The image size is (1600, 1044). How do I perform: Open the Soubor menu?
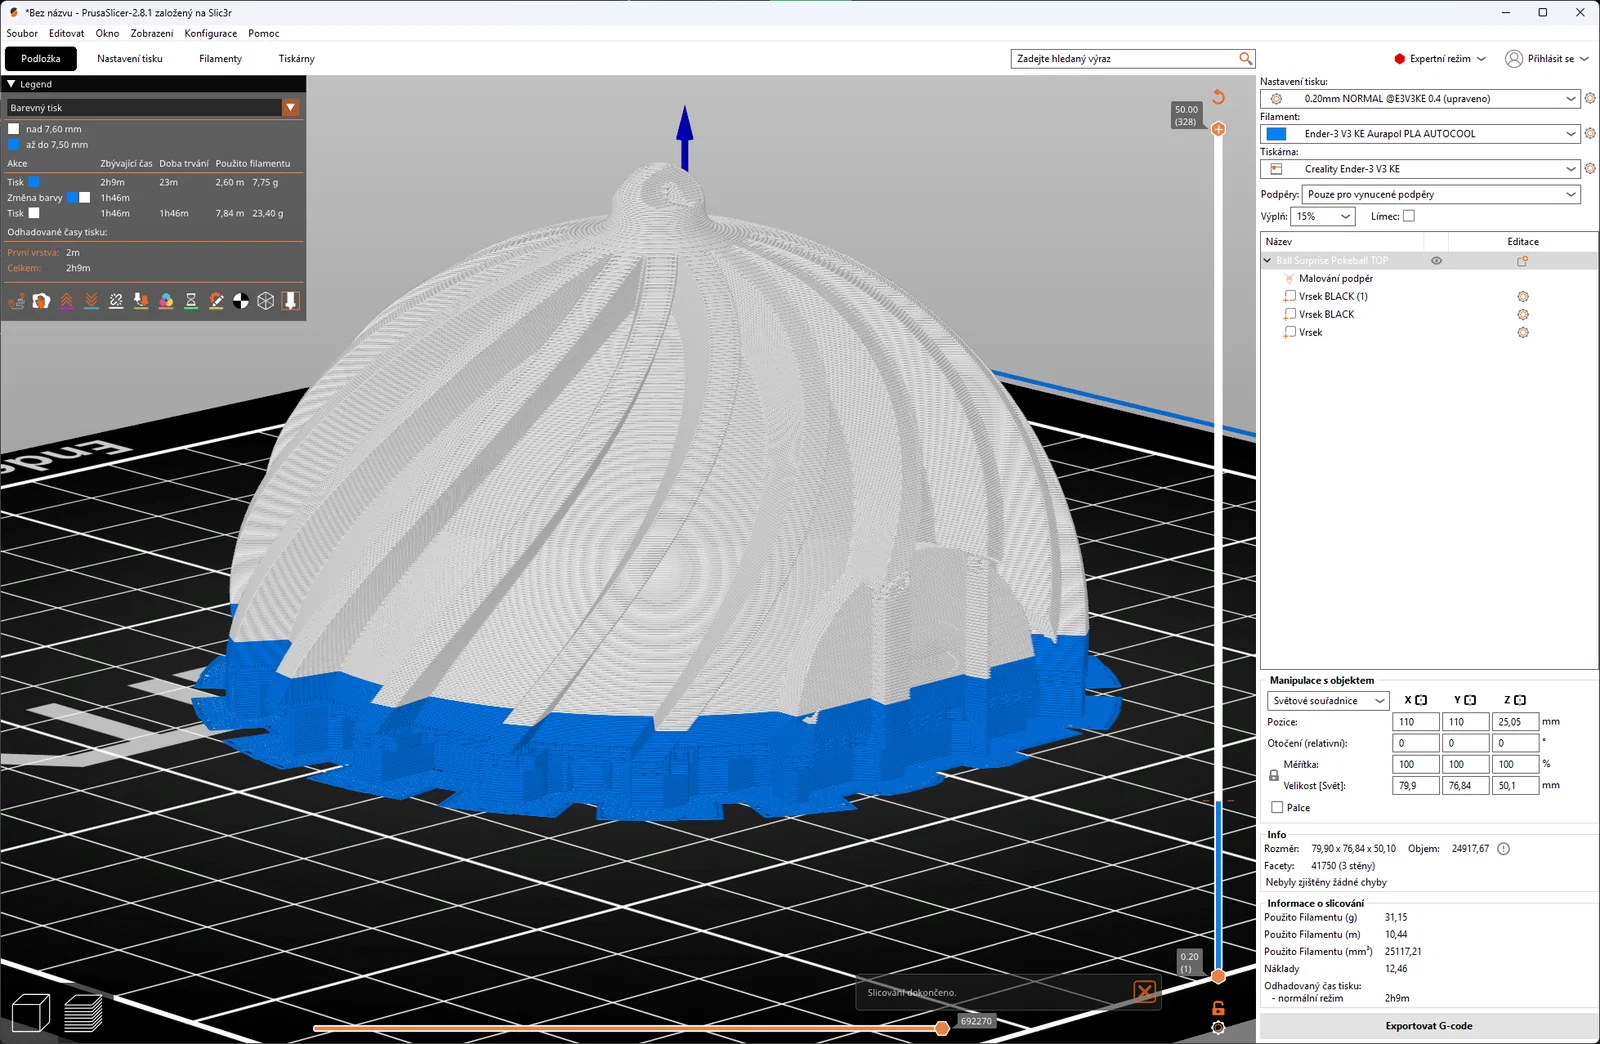click(x=22, y=33)
